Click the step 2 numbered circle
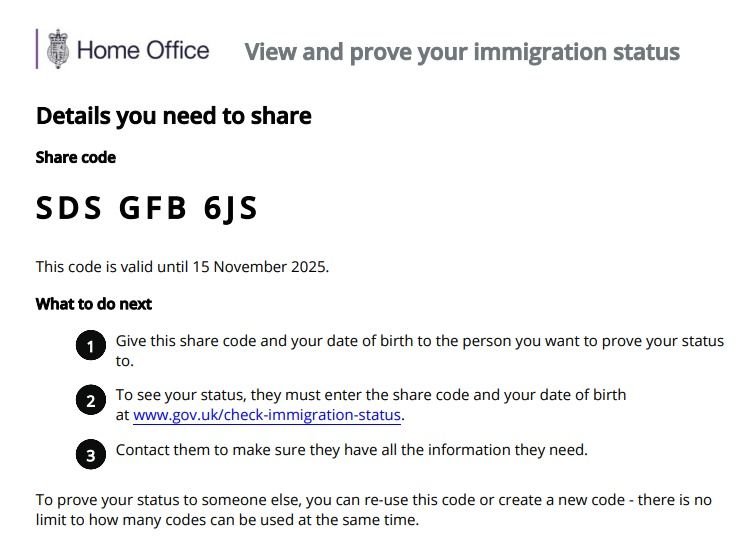Screen dimensions: 753x540 (x=91, y=400)
